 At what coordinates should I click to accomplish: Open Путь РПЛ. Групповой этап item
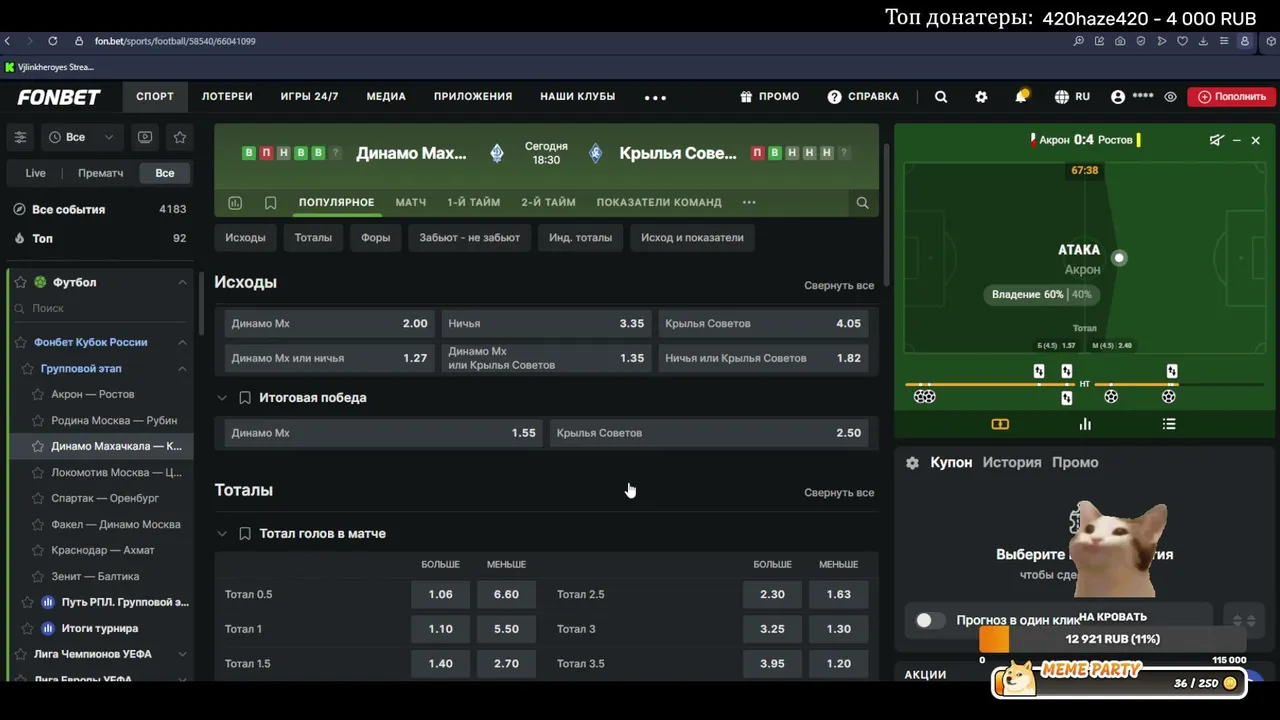coord(125,603)
